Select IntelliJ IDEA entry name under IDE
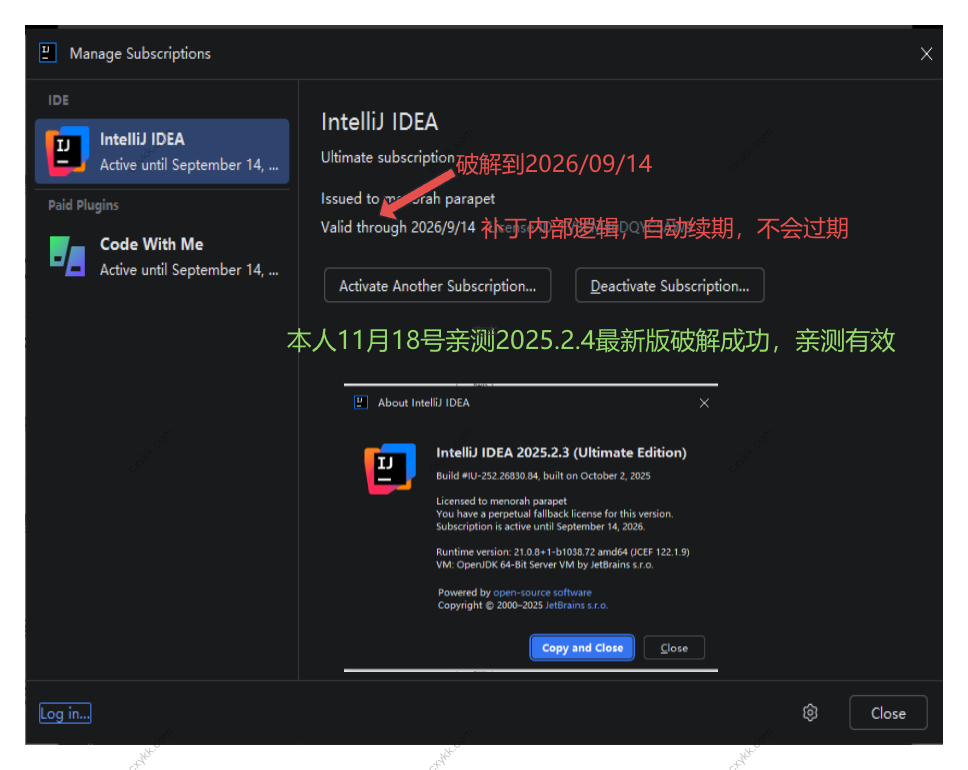The width and height of the screenshot is (968, 770). [142, 140]
